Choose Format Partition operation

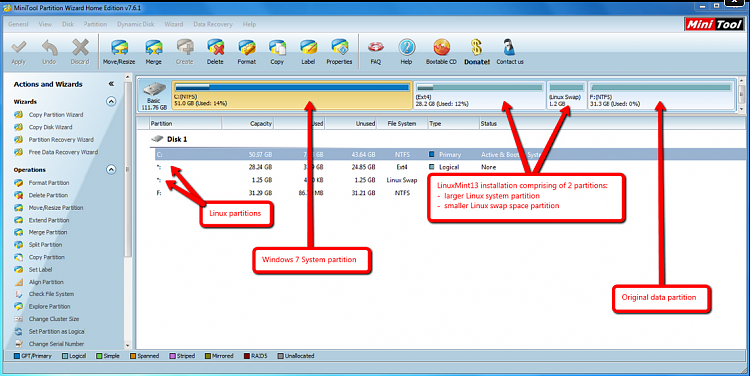pyautogui.click(x=48, y=183)
